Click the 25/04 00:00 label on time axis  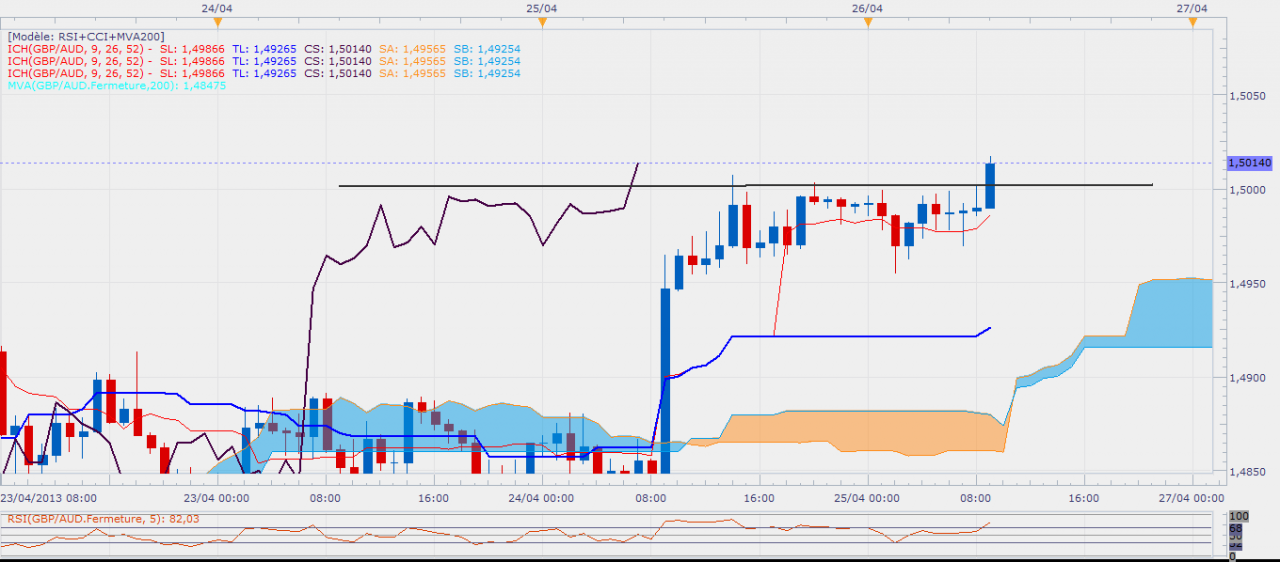click(x=867, y=497)
